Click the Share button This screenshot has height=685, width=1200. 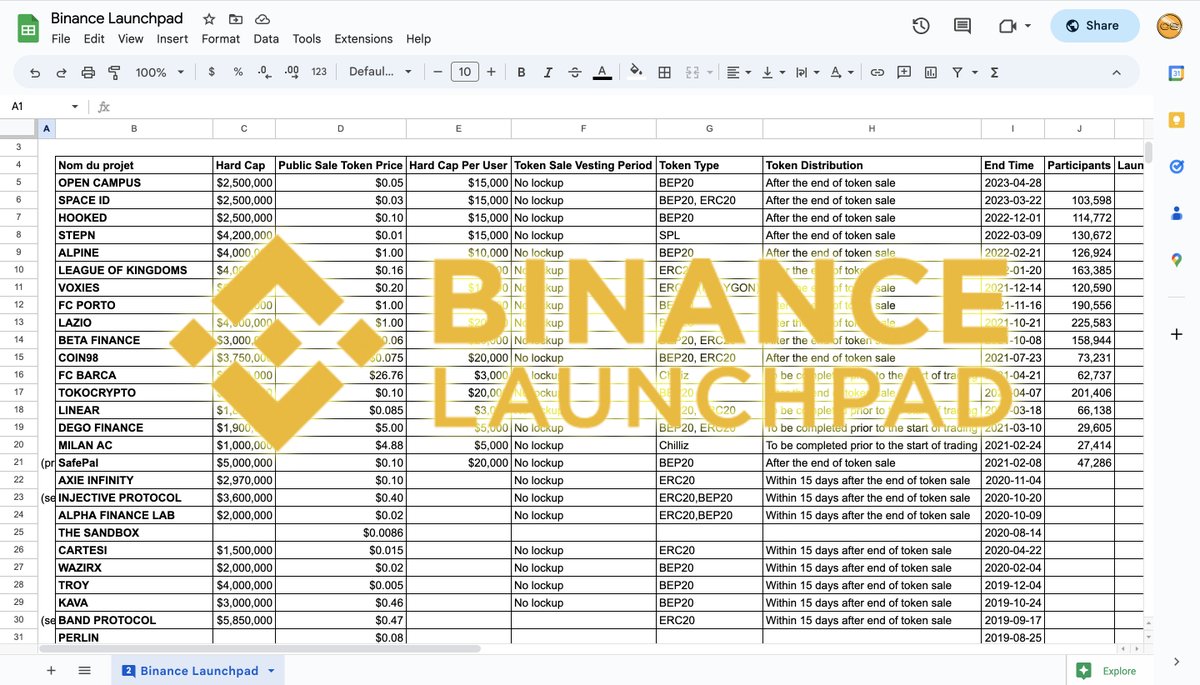1095,26
